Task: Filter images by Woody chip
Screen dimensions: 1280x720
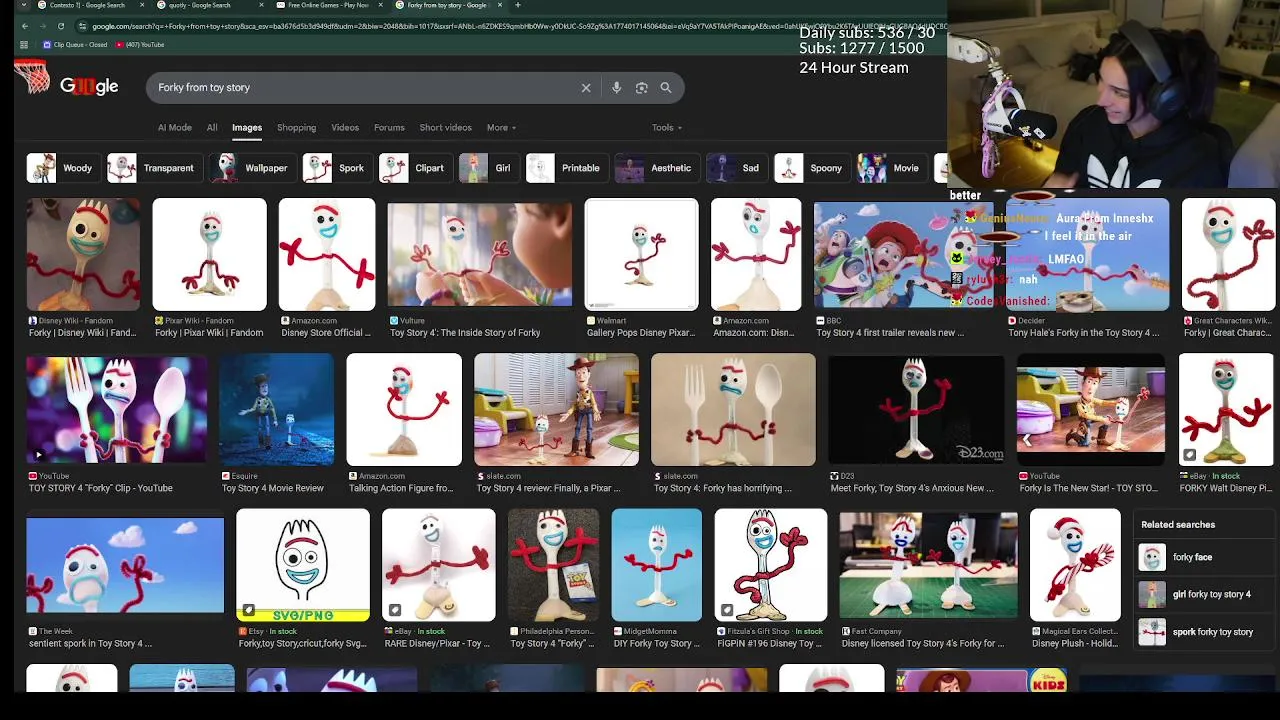Action: tap(62, 168)
